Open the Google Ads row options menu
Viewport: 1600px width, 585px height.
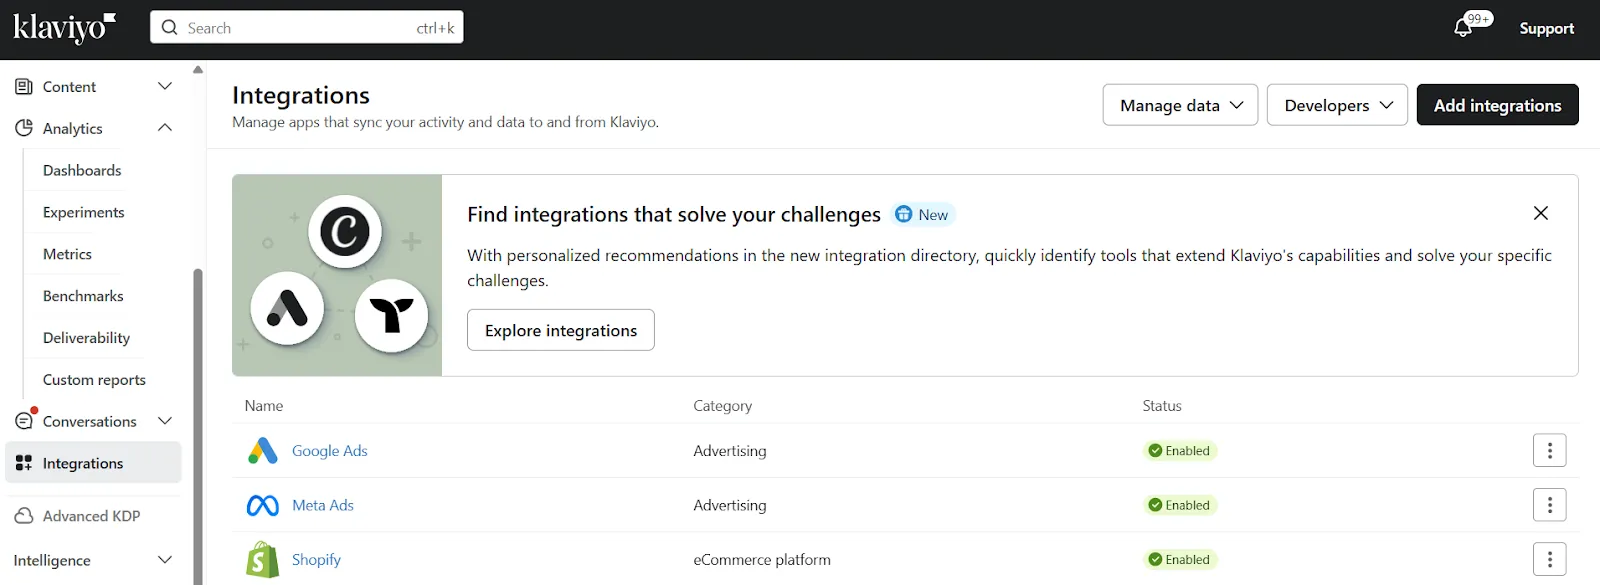[1550, 451]
